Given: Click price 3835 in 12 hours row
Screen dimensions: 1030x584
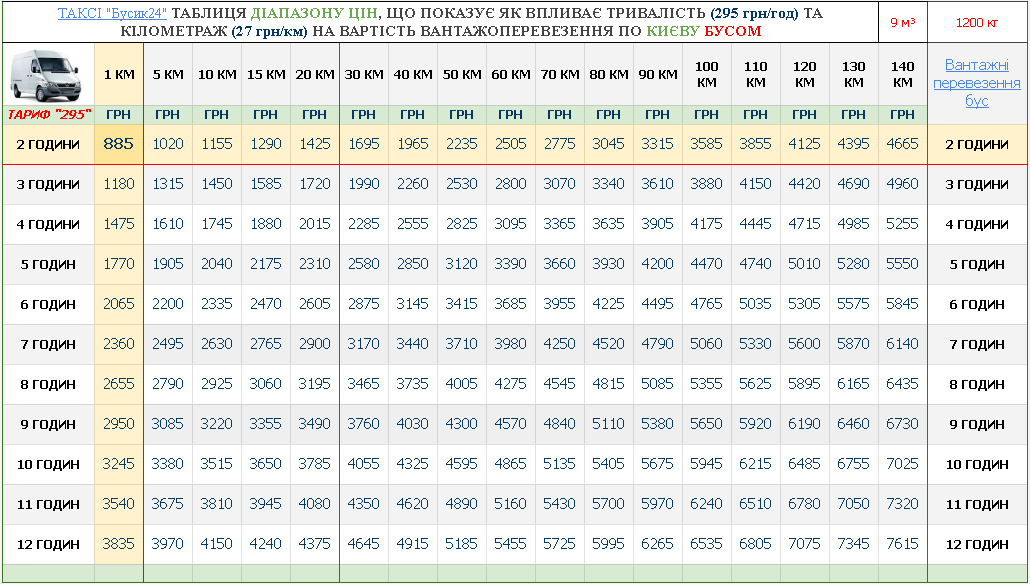Looking at the screenshot, I should [118, 544].
